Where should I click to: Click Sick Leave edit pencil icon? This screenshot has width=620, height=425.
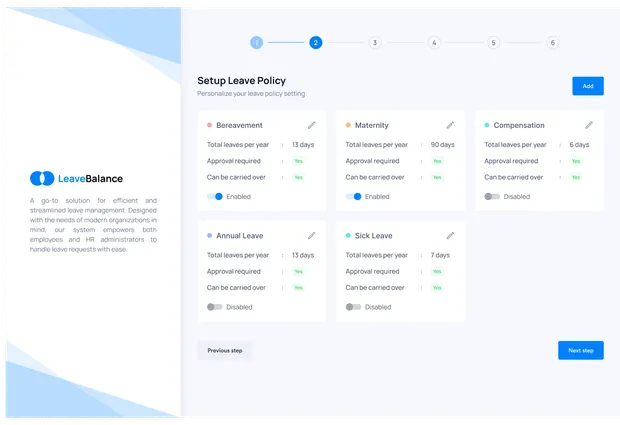click(450, 236)
